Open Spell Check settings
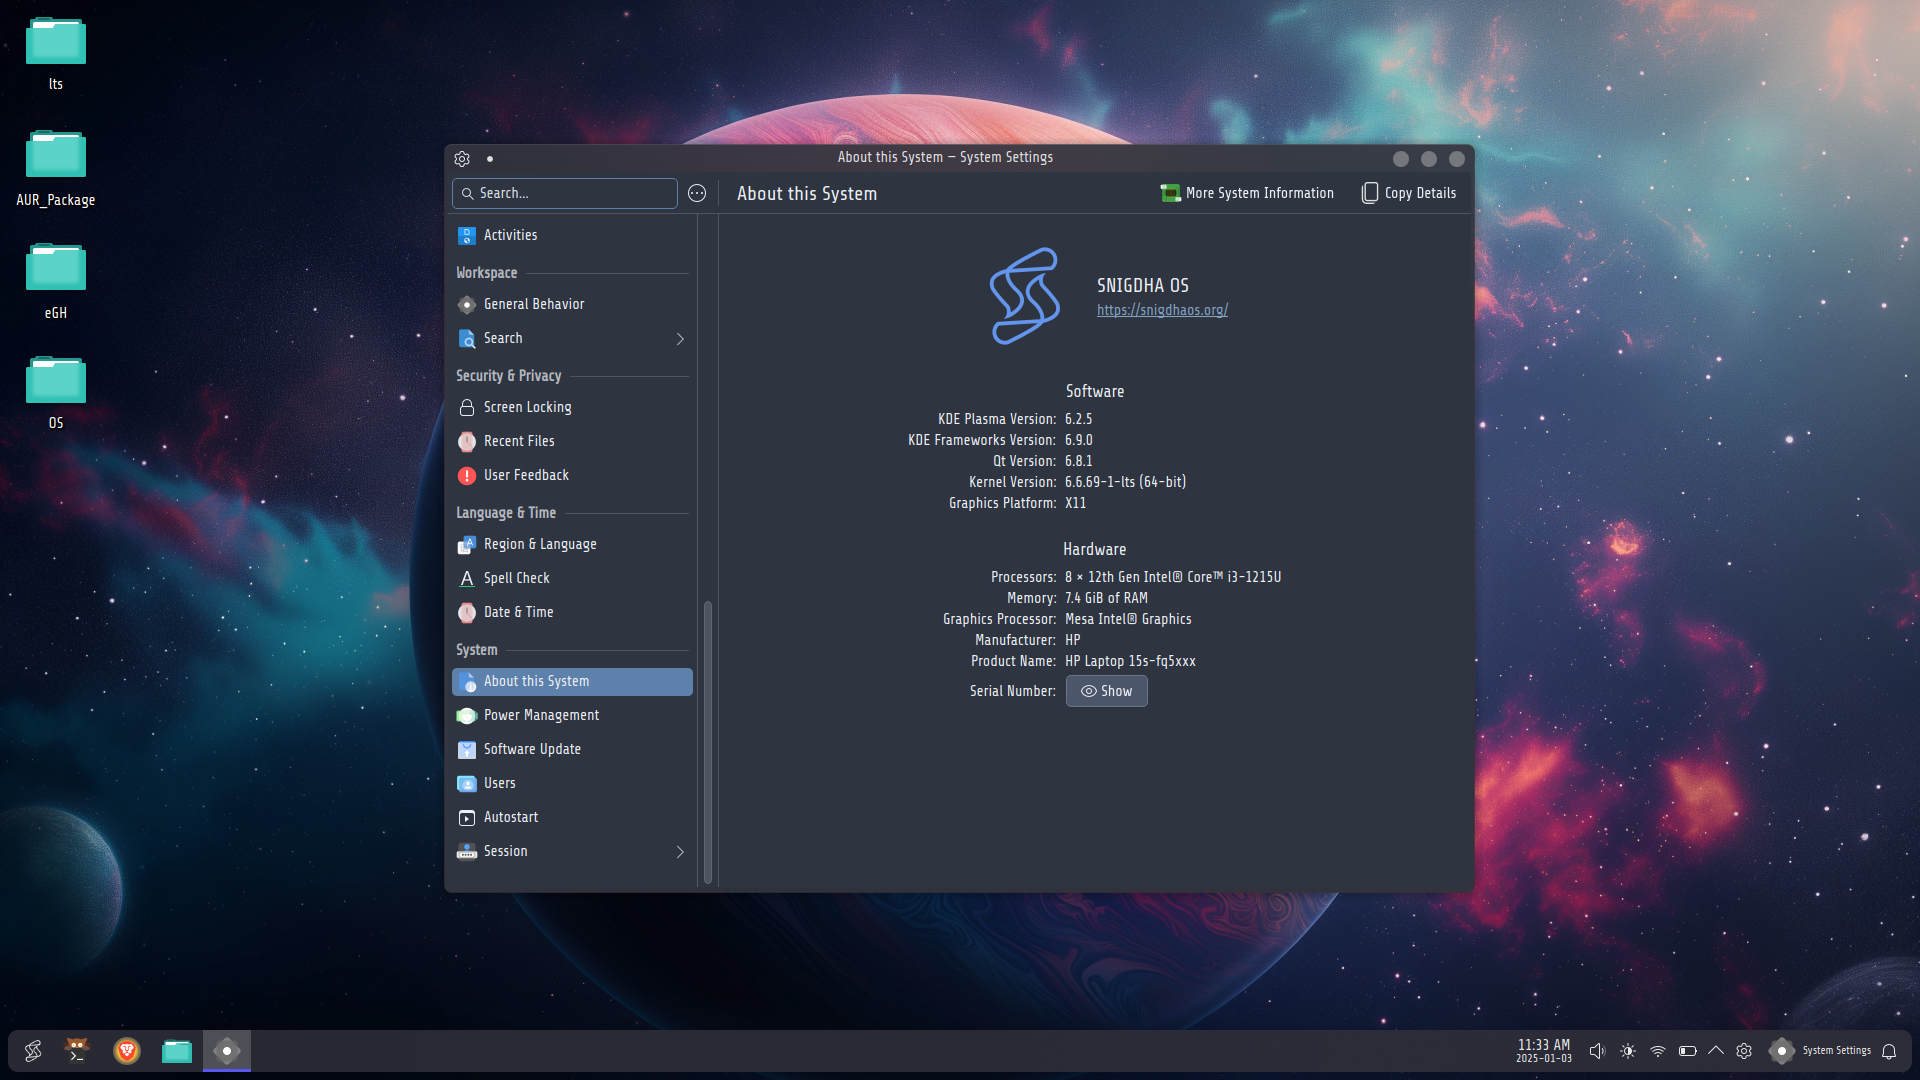Screen dimensions: 1920x1080 [x=571, y=578]
